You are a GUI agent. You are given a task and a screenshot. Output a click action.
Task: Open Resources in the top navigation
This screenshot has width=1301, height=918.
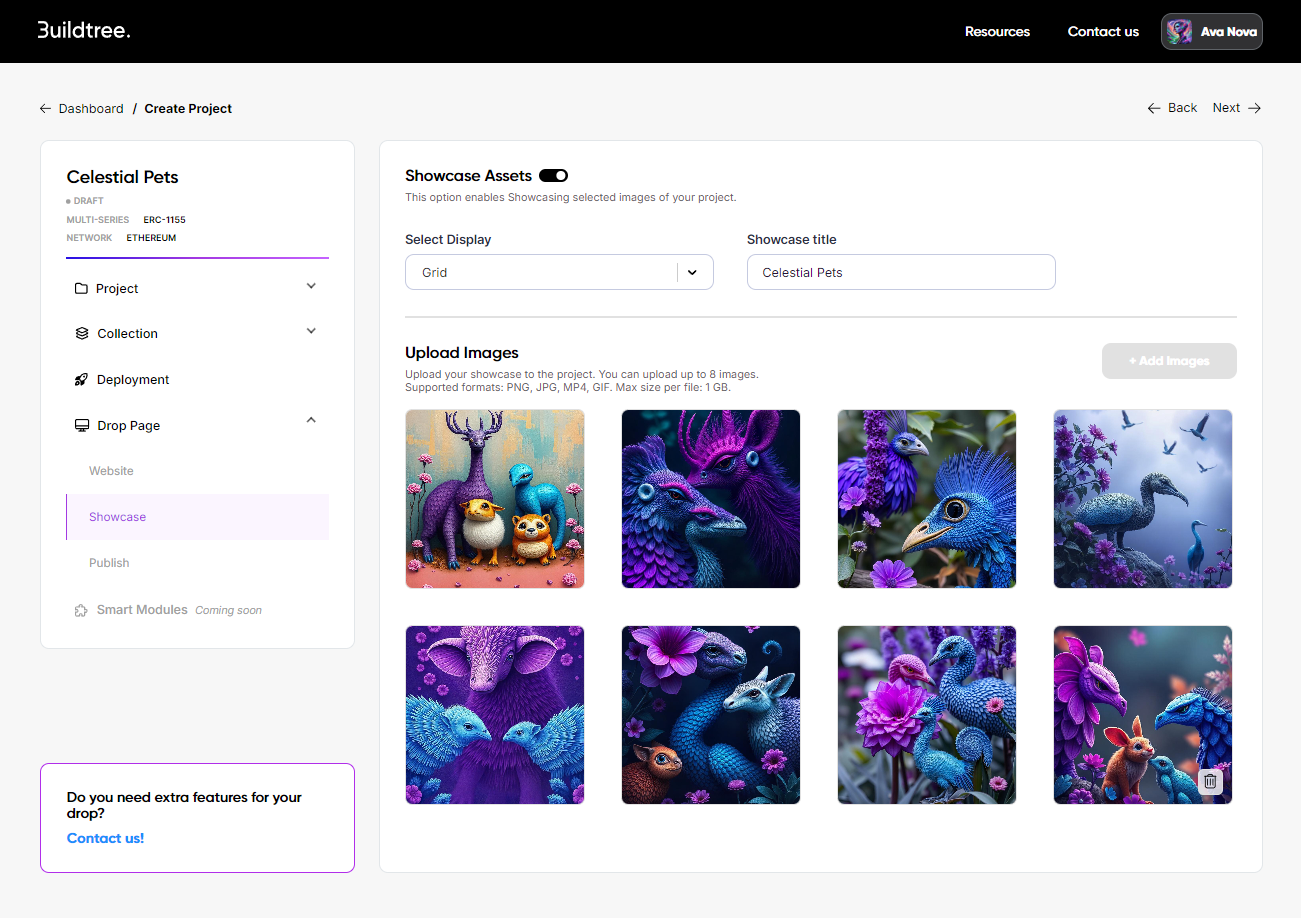click(997, 32)
